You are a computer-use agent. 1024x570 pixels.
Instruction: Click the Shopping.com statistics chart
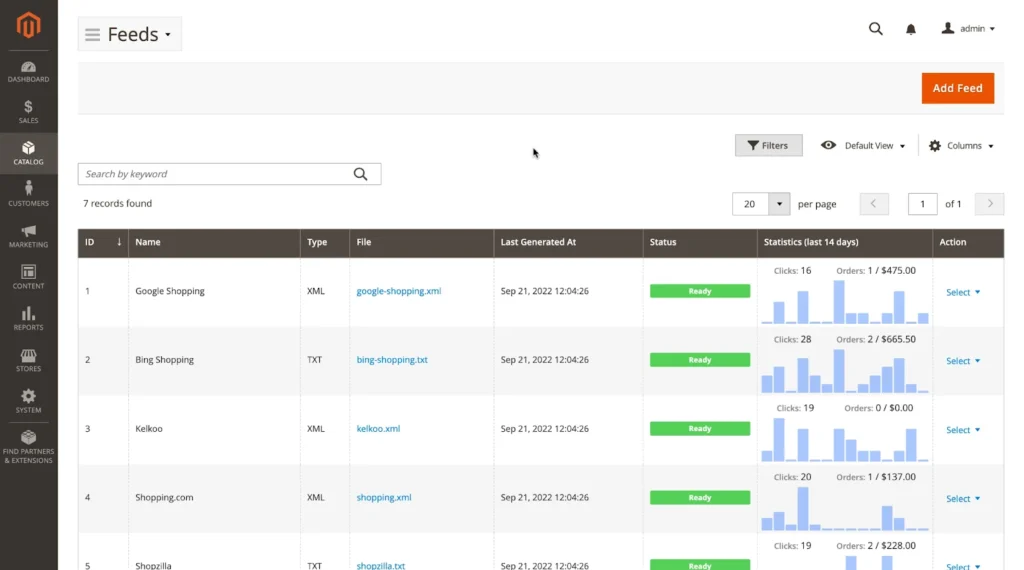click(844, 509)
